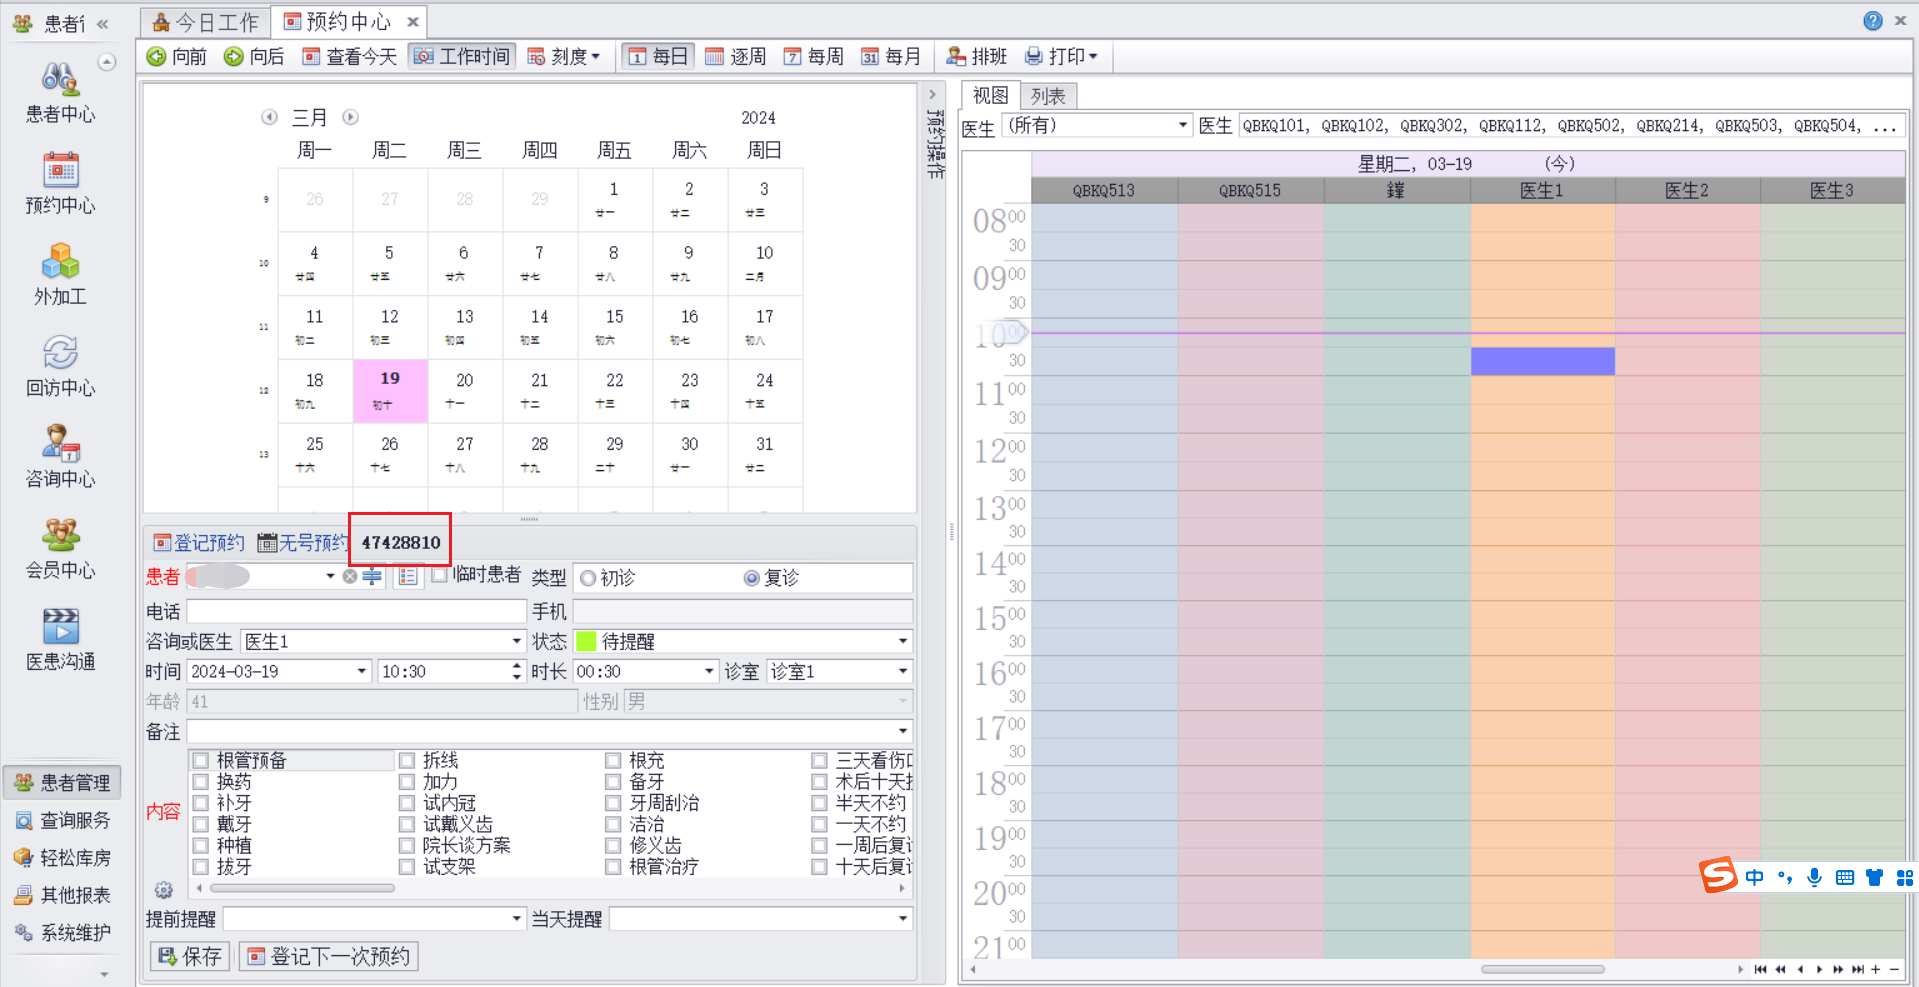Switch to 每日 view
This screenshot has height=987, width=1919.
(658, 57)
